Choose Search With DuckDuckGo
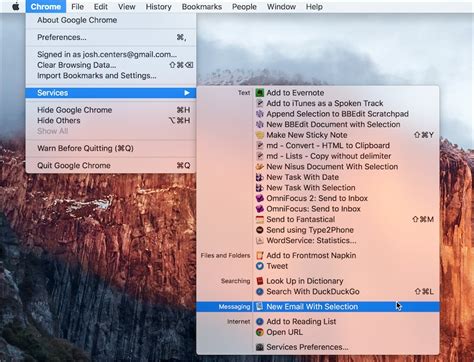The width and height of the screenshot is (474, 362). click(x=318, y=292)
